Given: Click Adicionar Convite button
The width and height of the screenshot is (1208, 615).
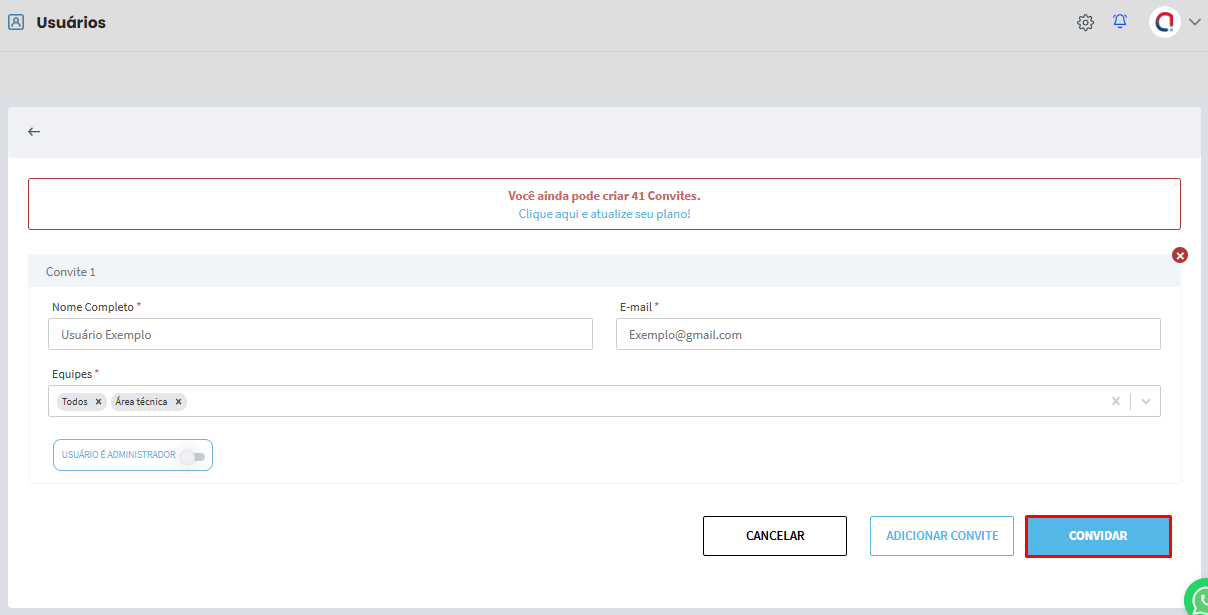Looking at the screenshot, I should [x=941, y=536].
